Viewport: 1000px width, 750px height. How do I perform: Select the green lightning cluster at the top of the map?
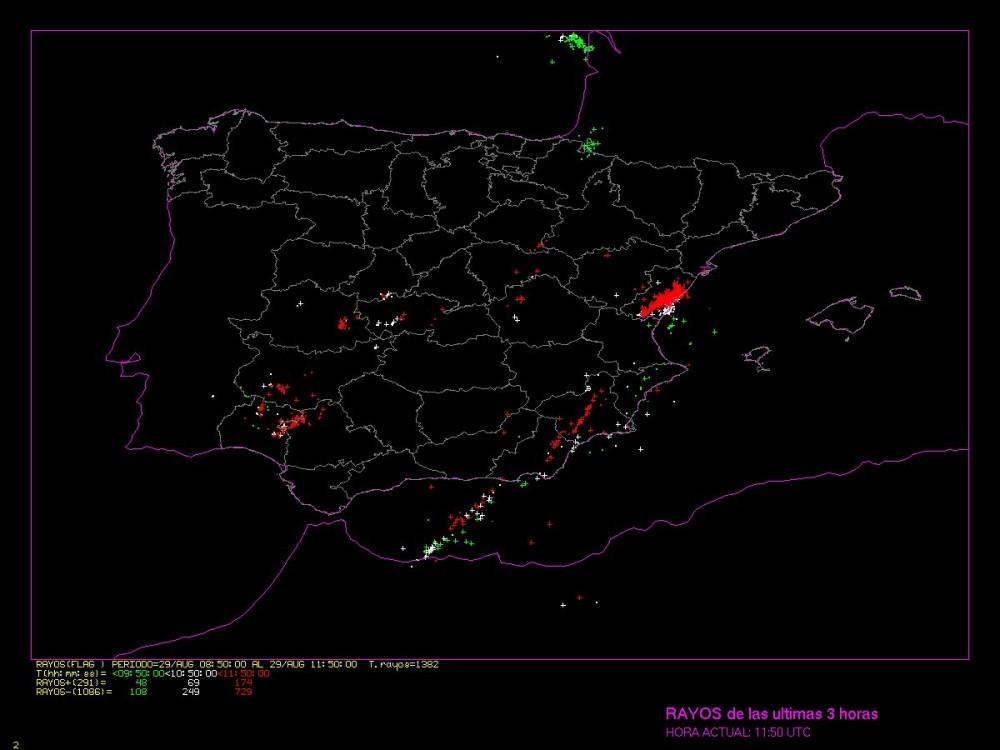(576, 42)
